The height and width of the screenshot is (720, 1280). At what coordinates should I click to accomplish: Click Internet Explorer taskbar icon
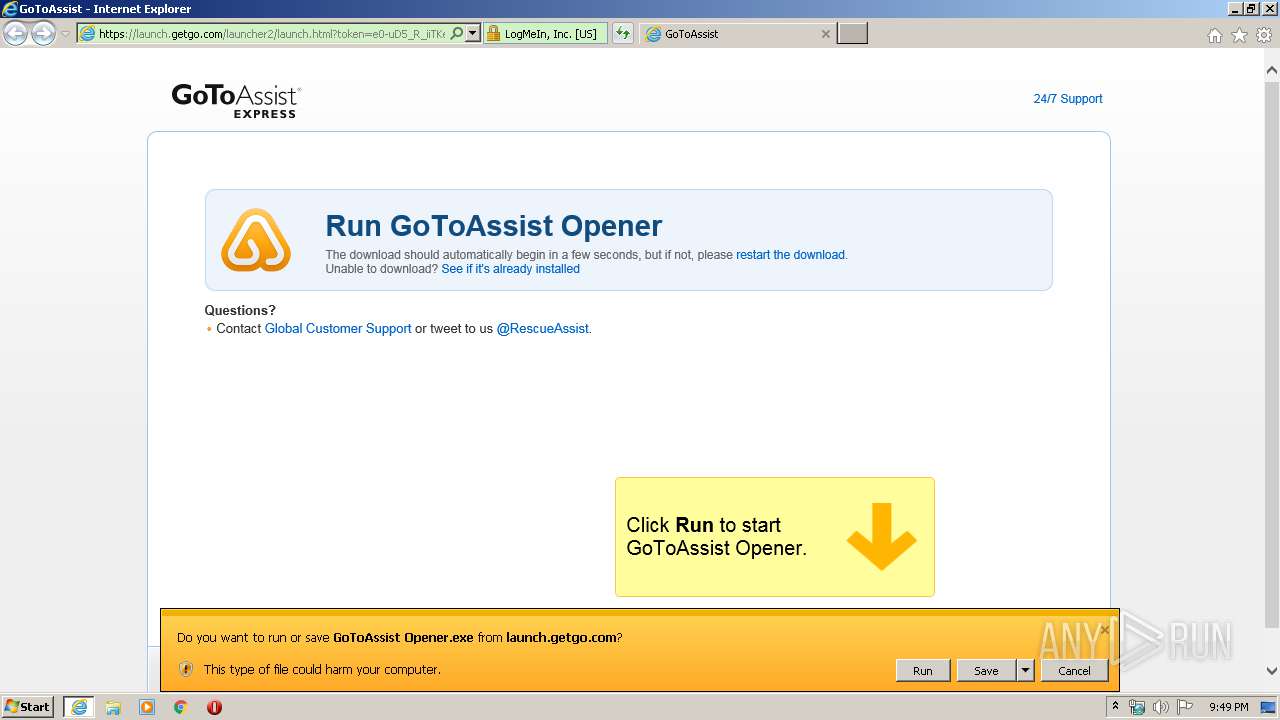tap(78, 706)
